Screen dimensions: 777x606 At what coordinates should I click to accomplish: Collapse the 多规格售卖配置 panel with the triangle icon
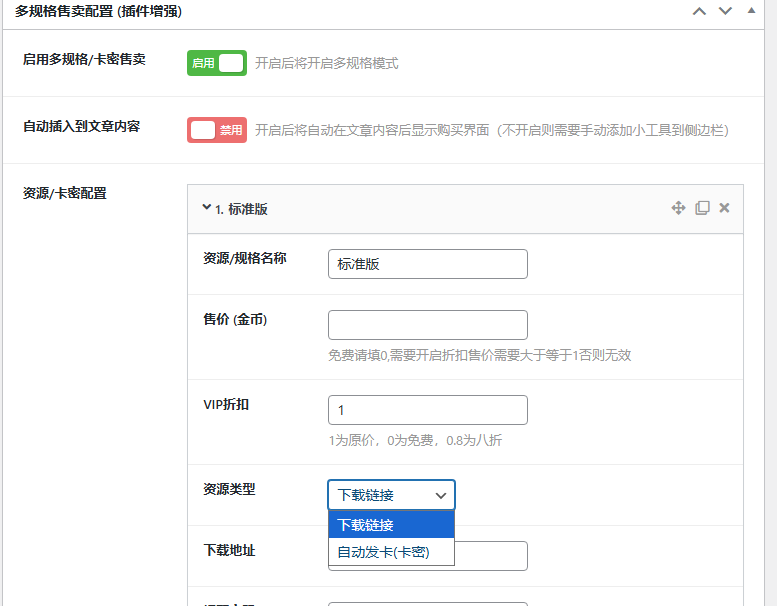tap(751, 11)
